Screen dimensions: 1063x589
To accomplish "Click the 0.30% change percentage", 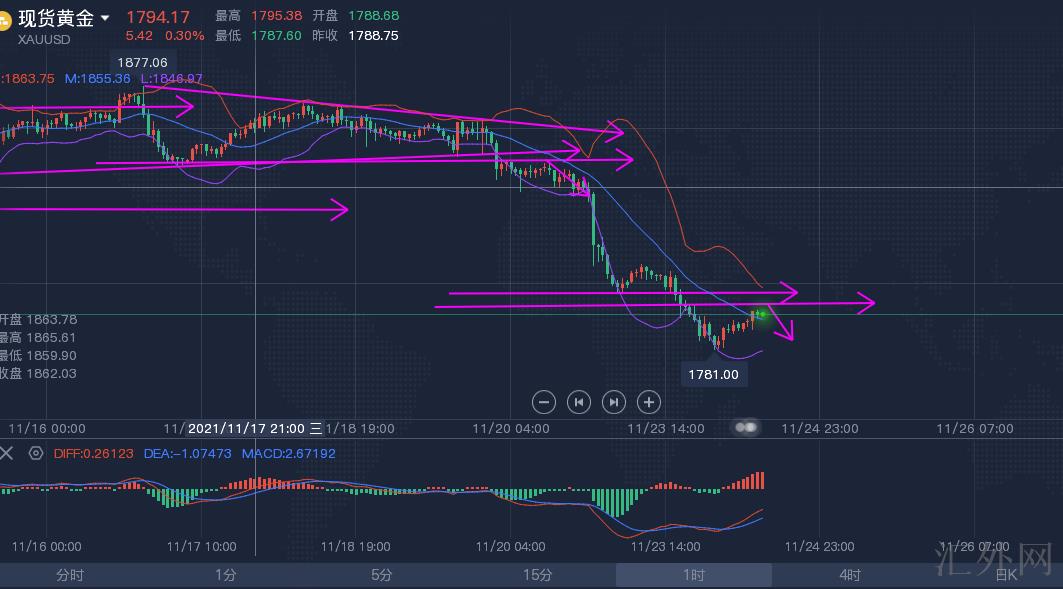I will [184, 36].
